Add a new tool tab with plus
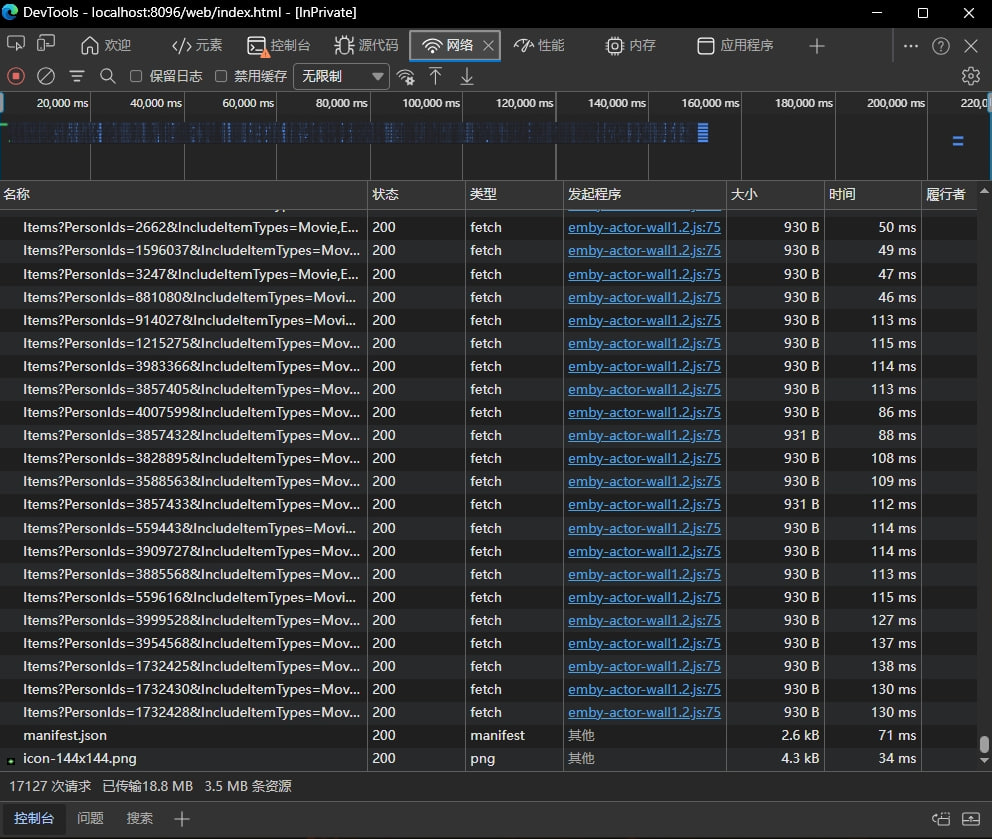The image size is (992, 839). coord(817,46)
